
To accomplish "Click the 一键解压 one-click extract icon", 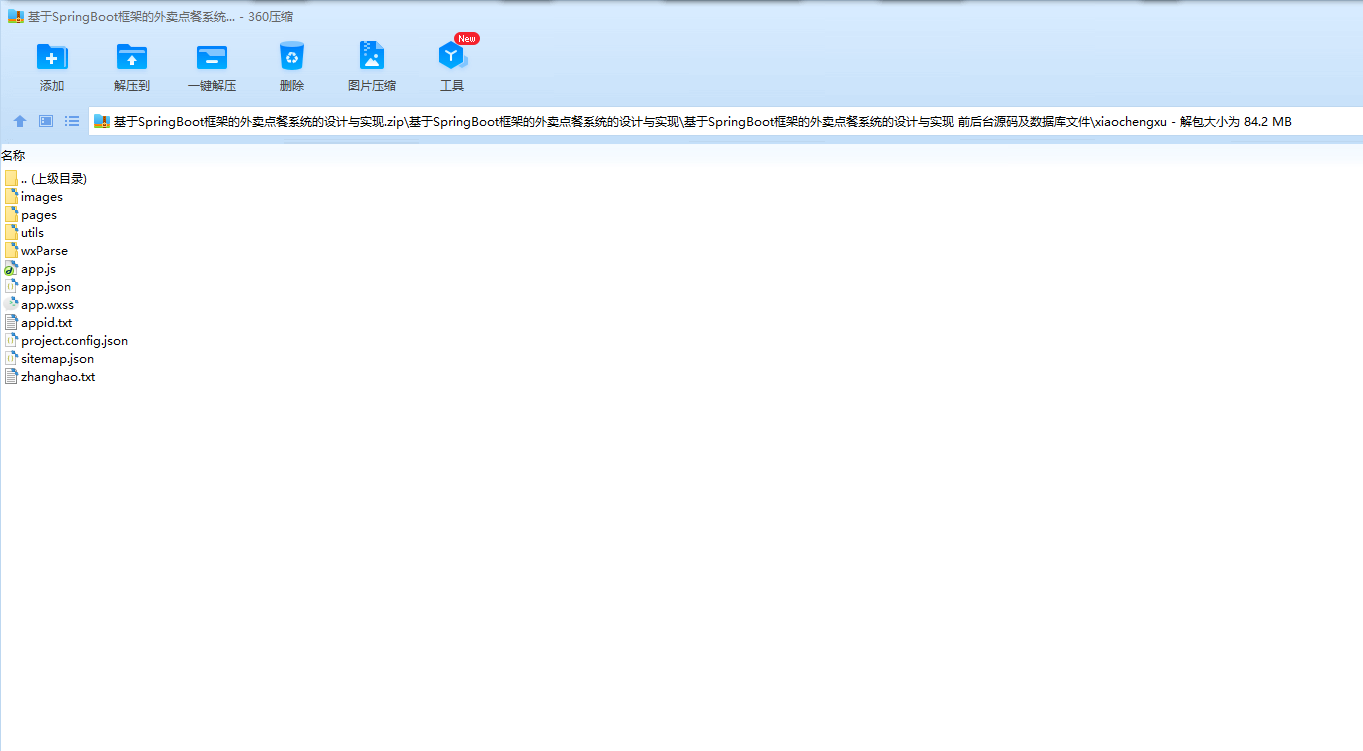I will pyautogui.click(x=212, y=57).
